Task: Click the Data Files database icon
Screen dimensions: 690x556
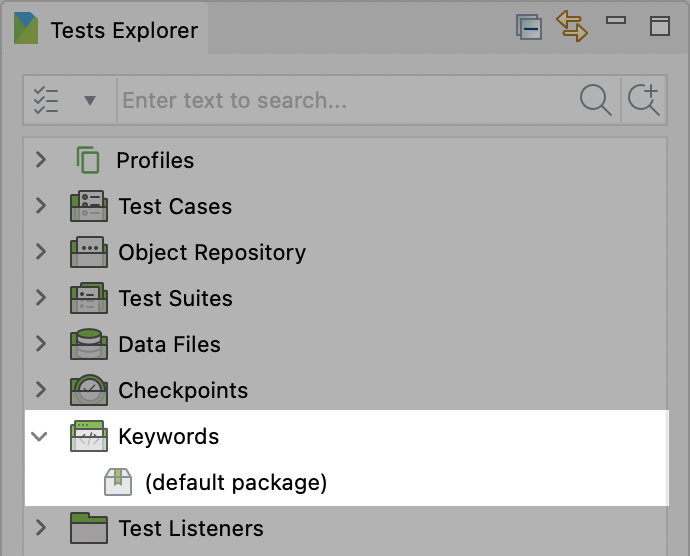Action: 89,345
